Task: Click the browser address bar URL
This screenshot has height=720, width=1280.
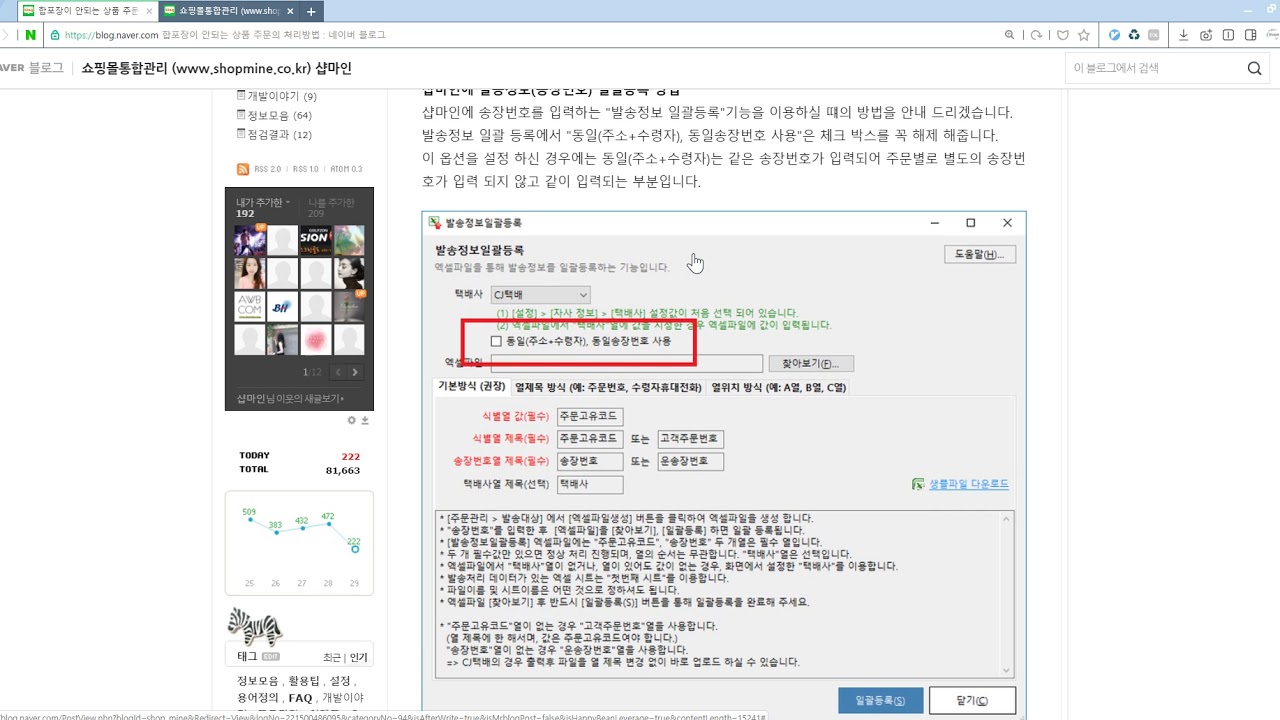Action: (225, 35)
